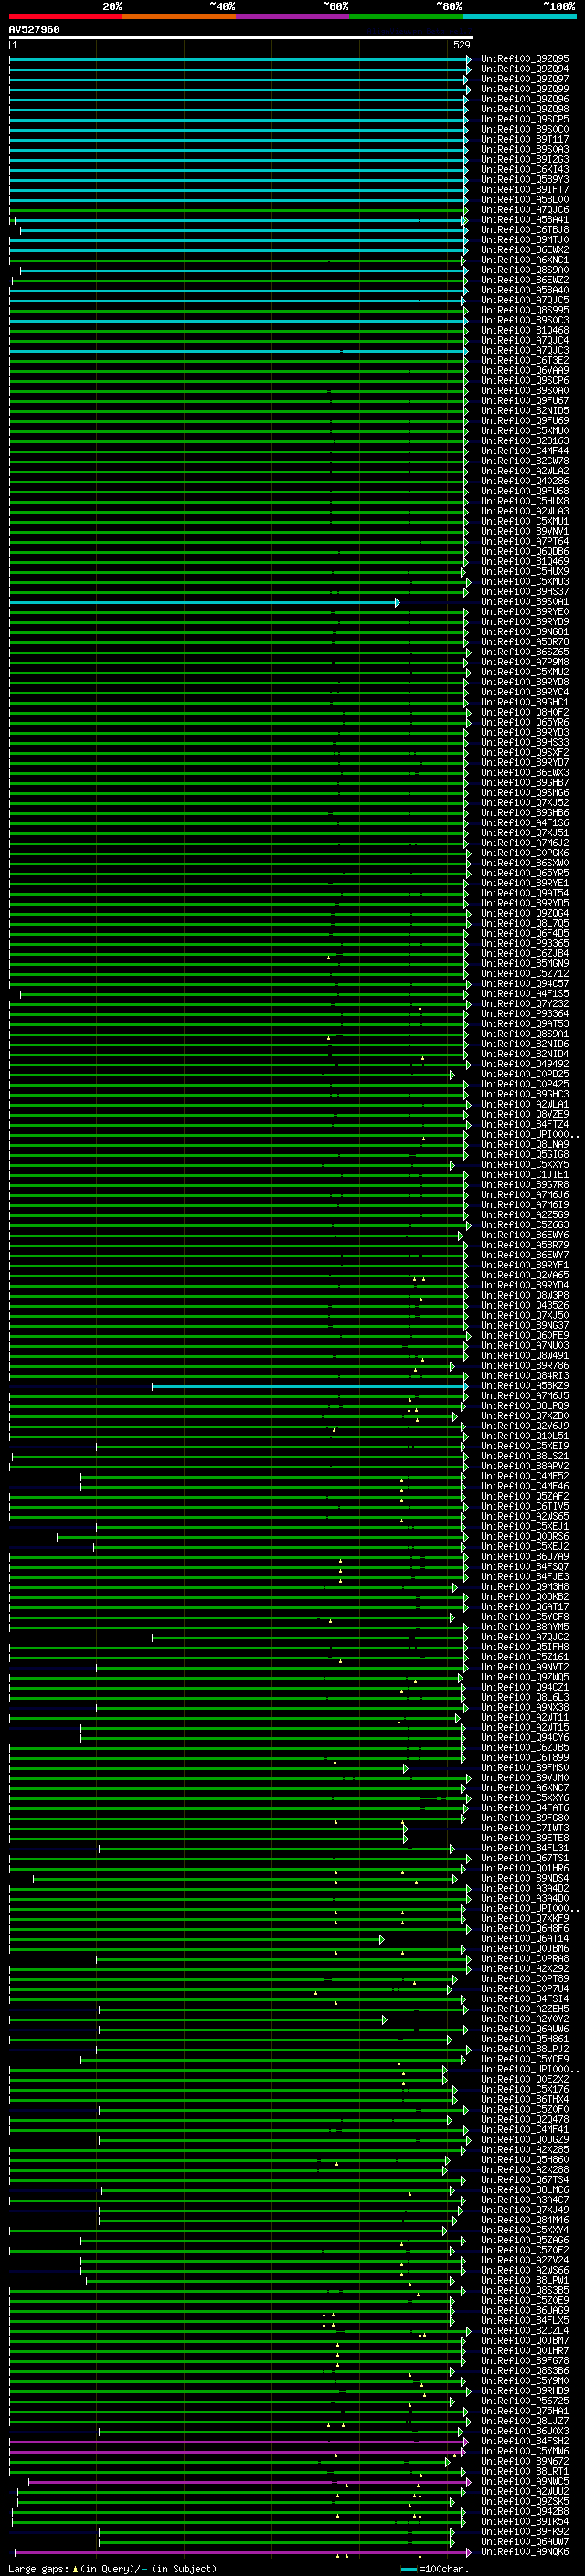Click the red 20% identity legend segment
585x2576 pixels.
point(66,16)
